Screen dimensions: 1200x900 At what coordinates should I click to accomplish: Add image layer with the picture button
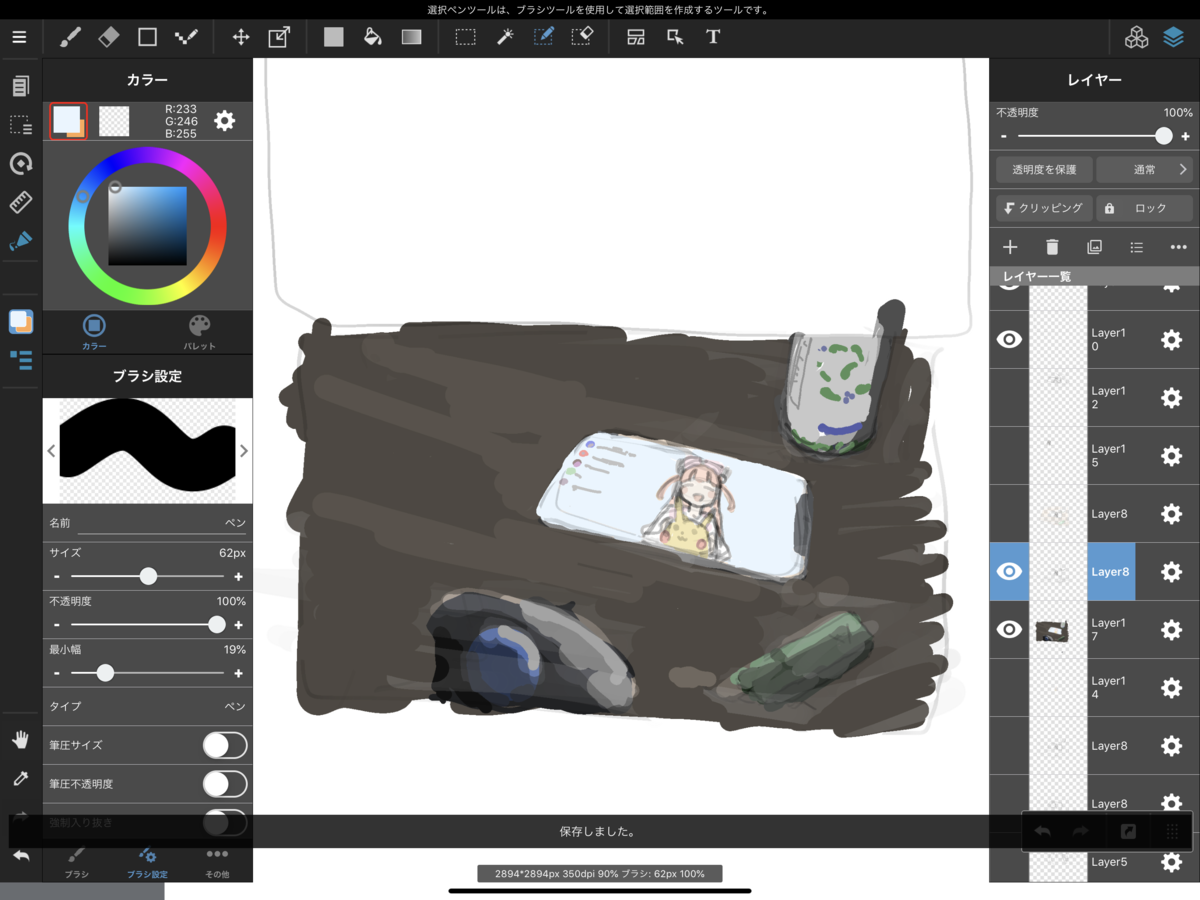(1094, 247)
